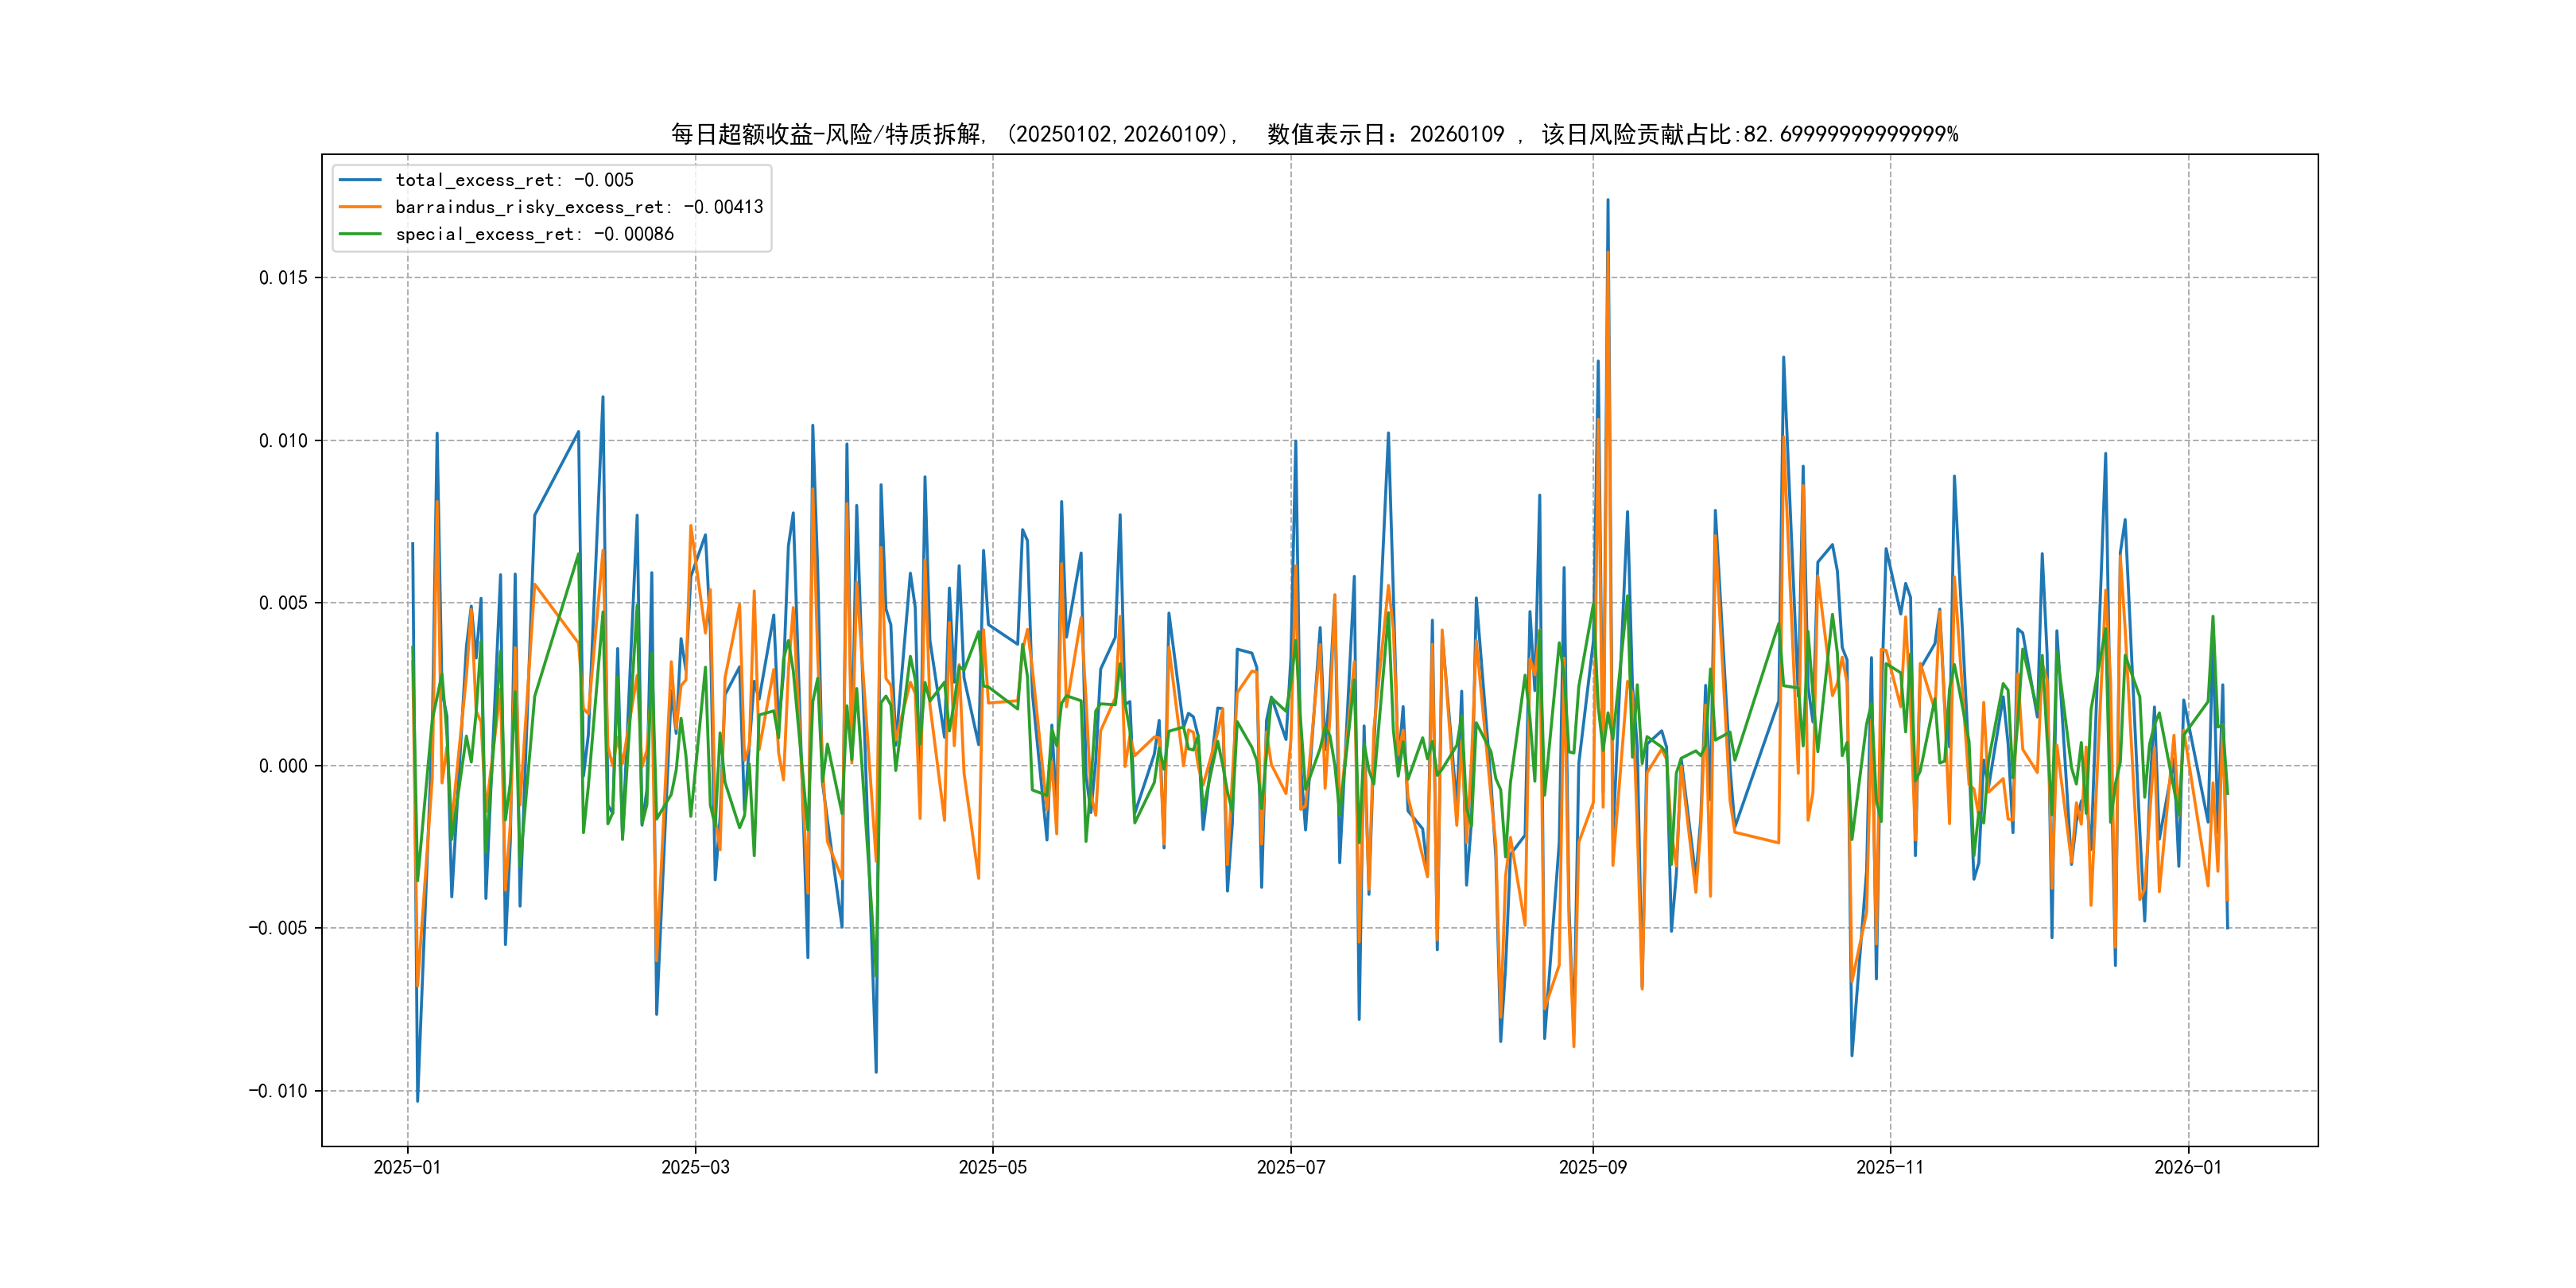
Task: Click the -0.005 y-axis tick label
Action: 278,928
